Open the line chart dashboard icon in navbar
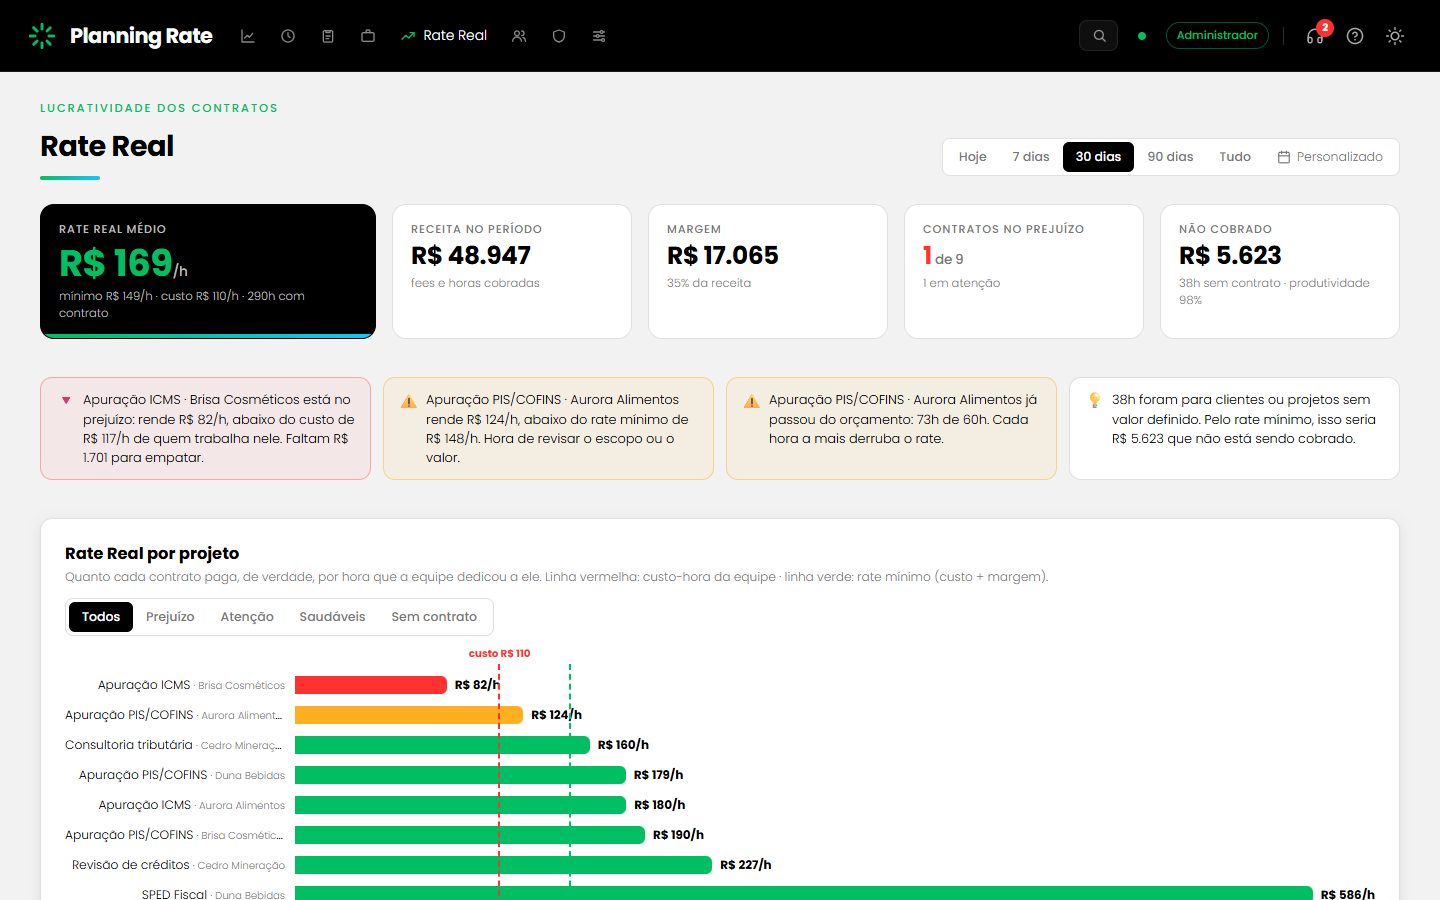This screenshot has width=1440, height=900. pyautogui.click(x=248, y=36)
